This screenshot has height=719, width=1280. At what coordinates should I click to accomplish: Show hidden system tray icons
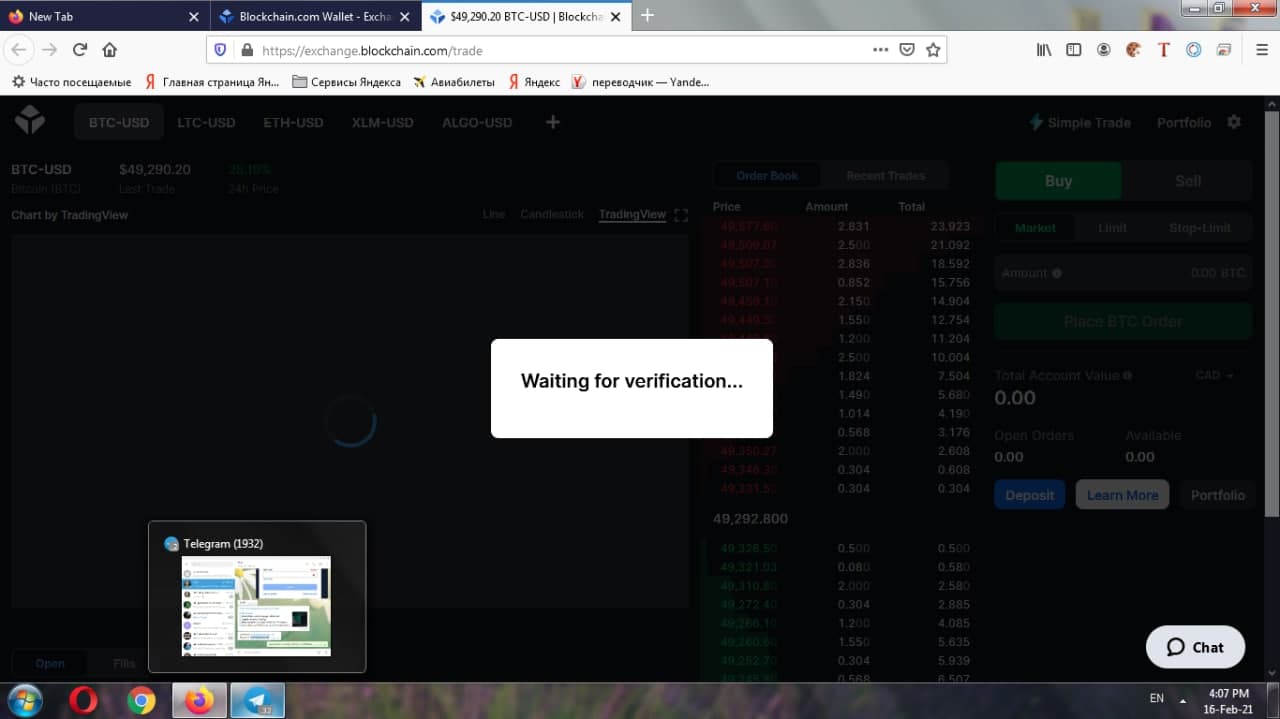tap(1183, 699)
